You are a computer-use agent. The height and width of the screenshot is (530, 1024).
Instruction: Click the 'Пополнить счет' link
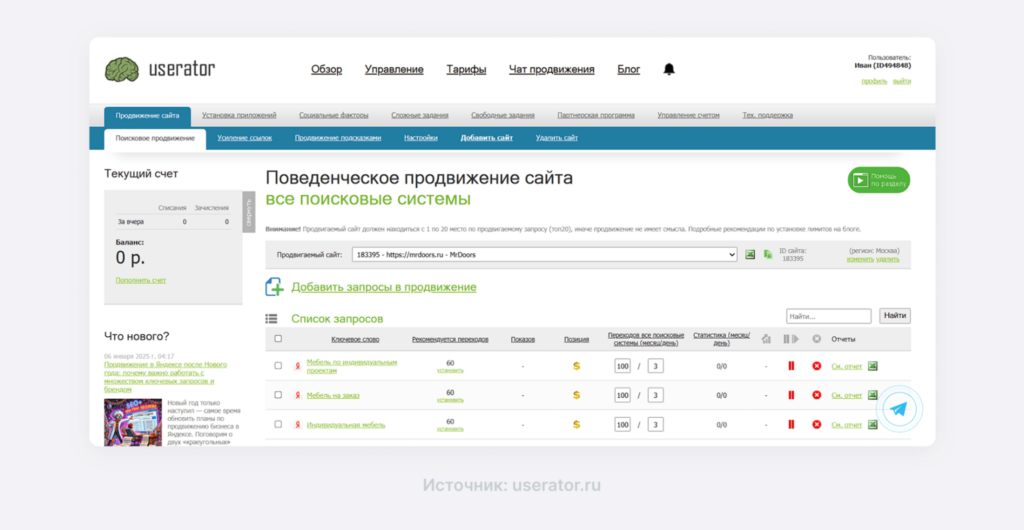(141, 281)
